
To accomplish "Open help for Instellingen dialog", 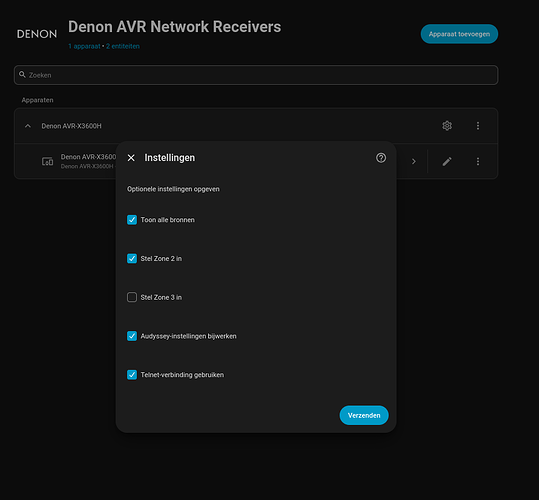I will point(381,158).
